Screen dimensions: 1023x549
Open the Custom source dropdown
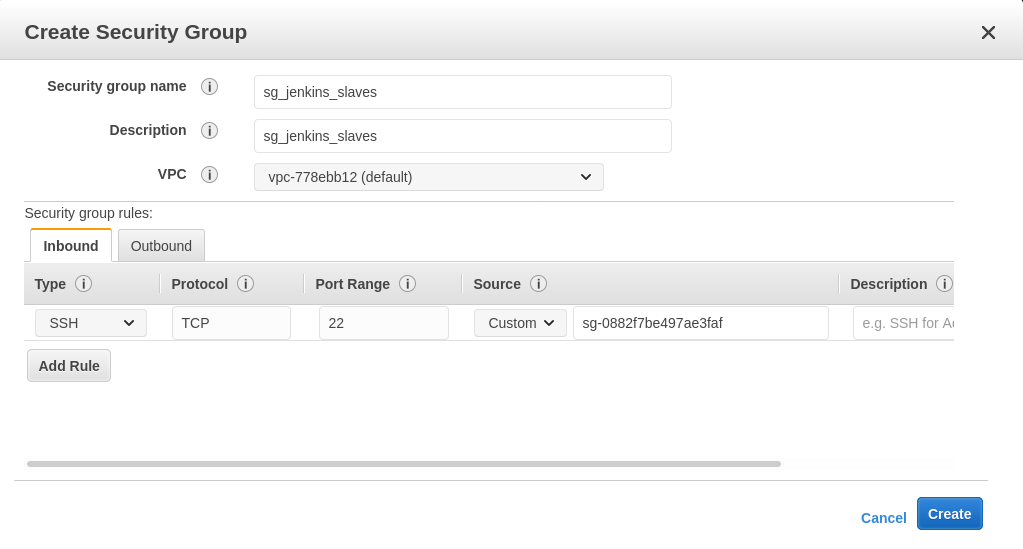[520, 323]
